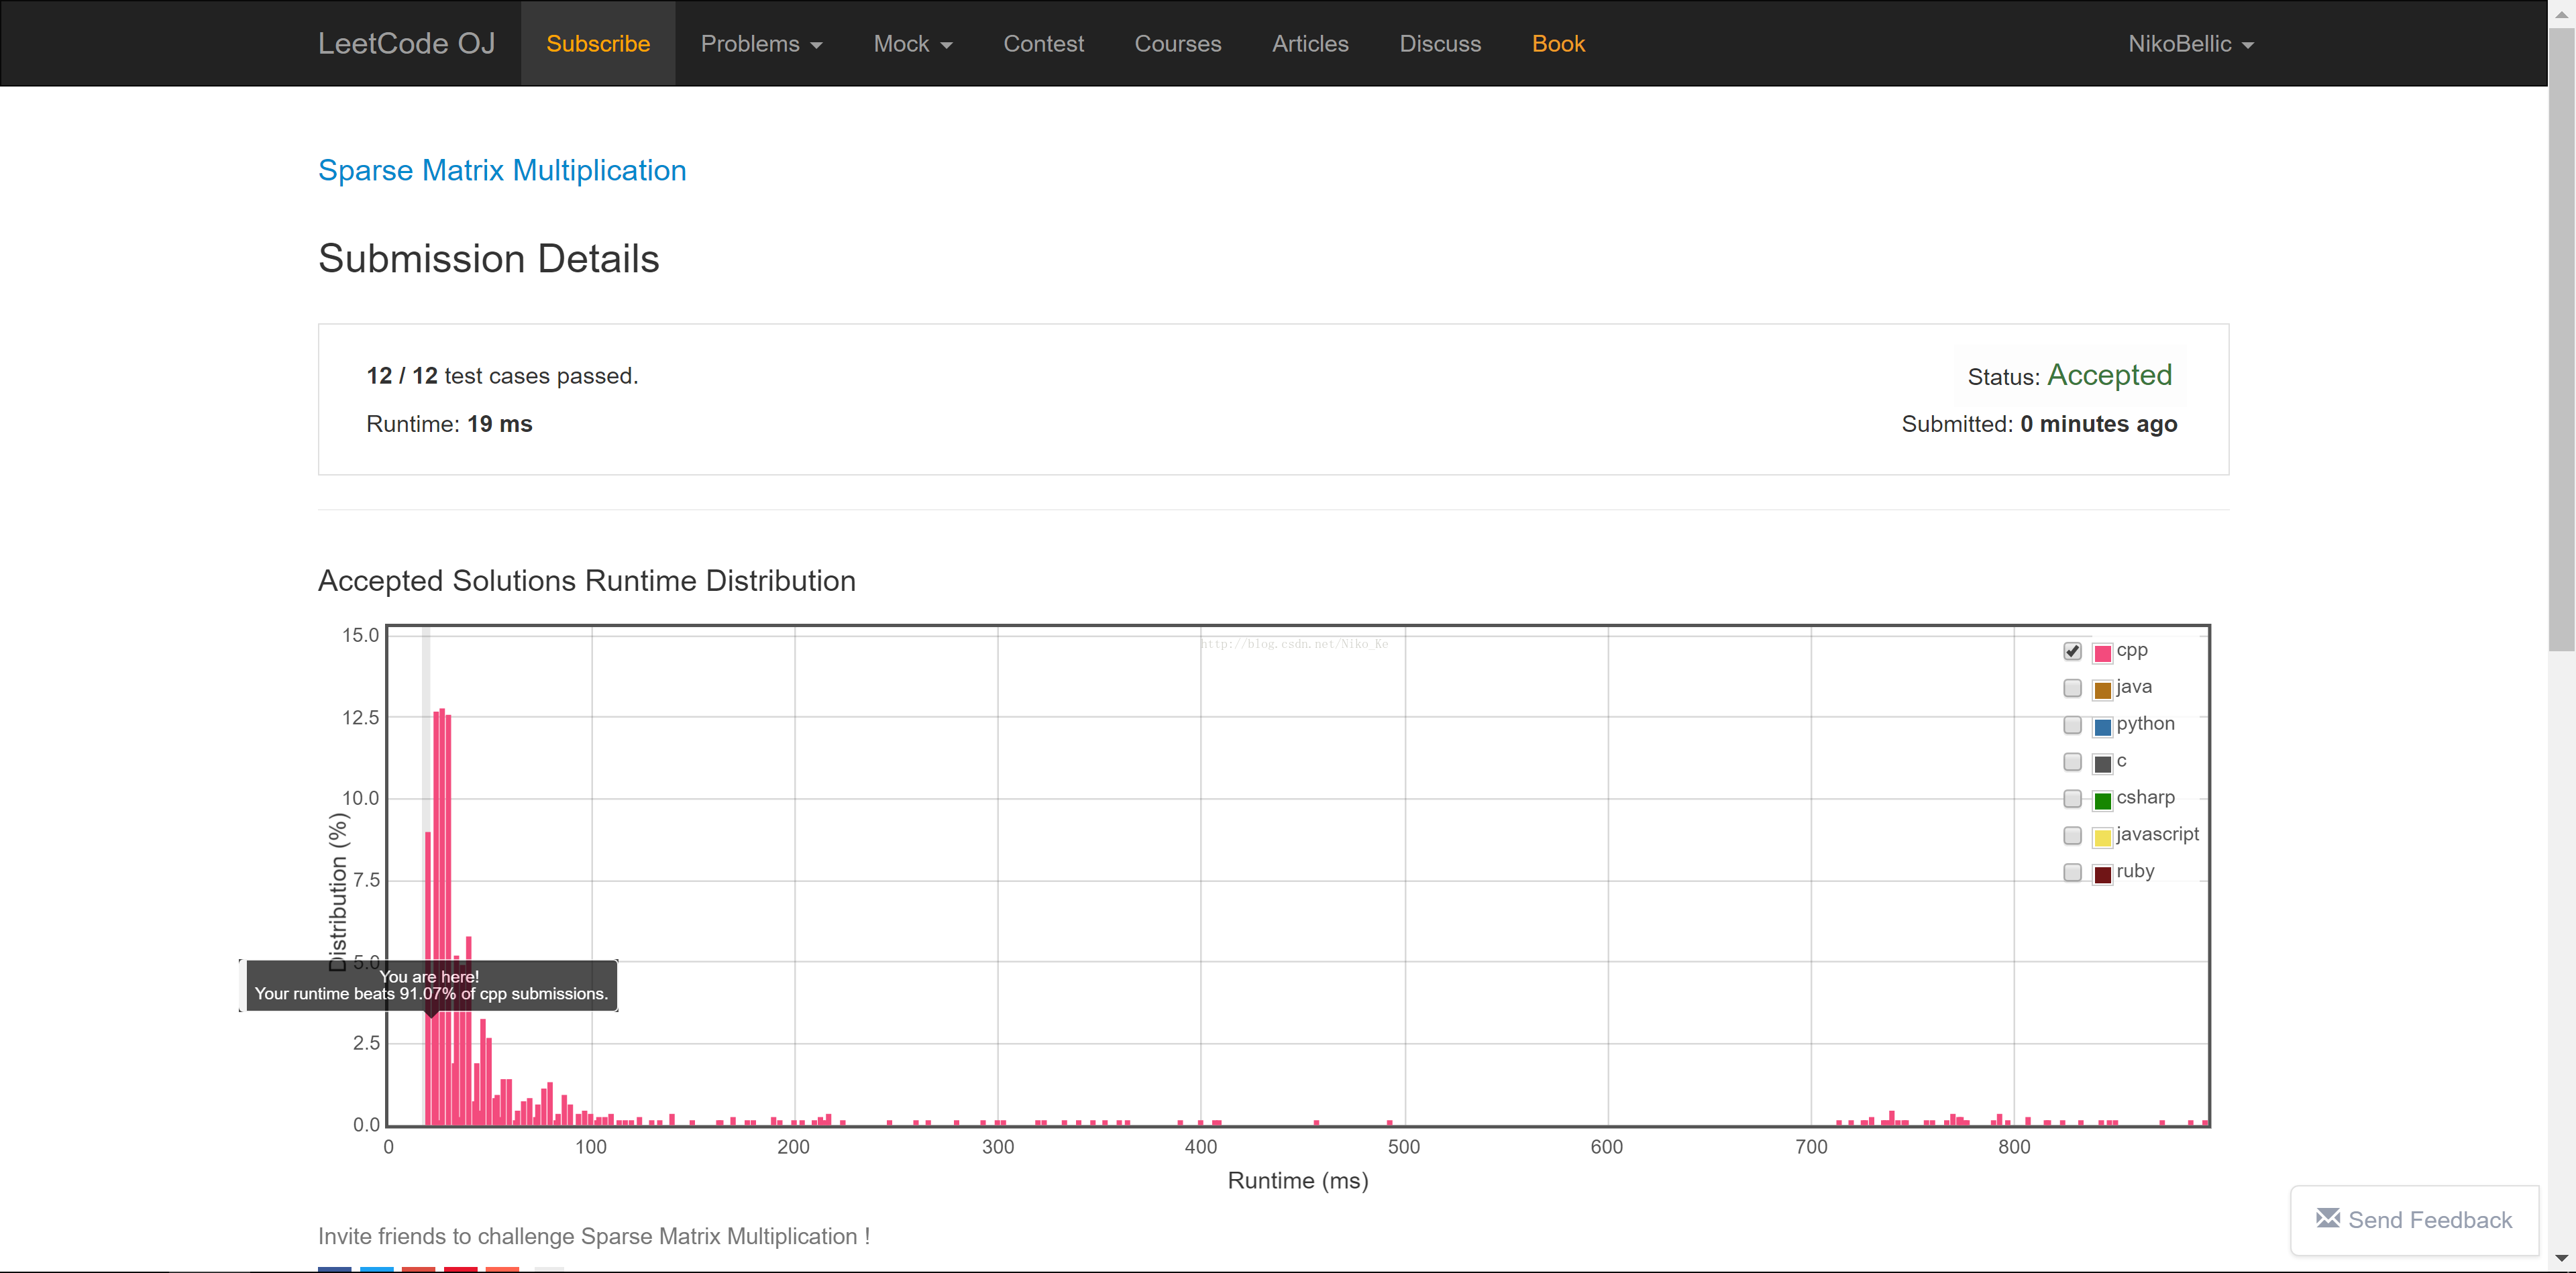Click the pink cpp legend color box

click(x=2102, y=653)
